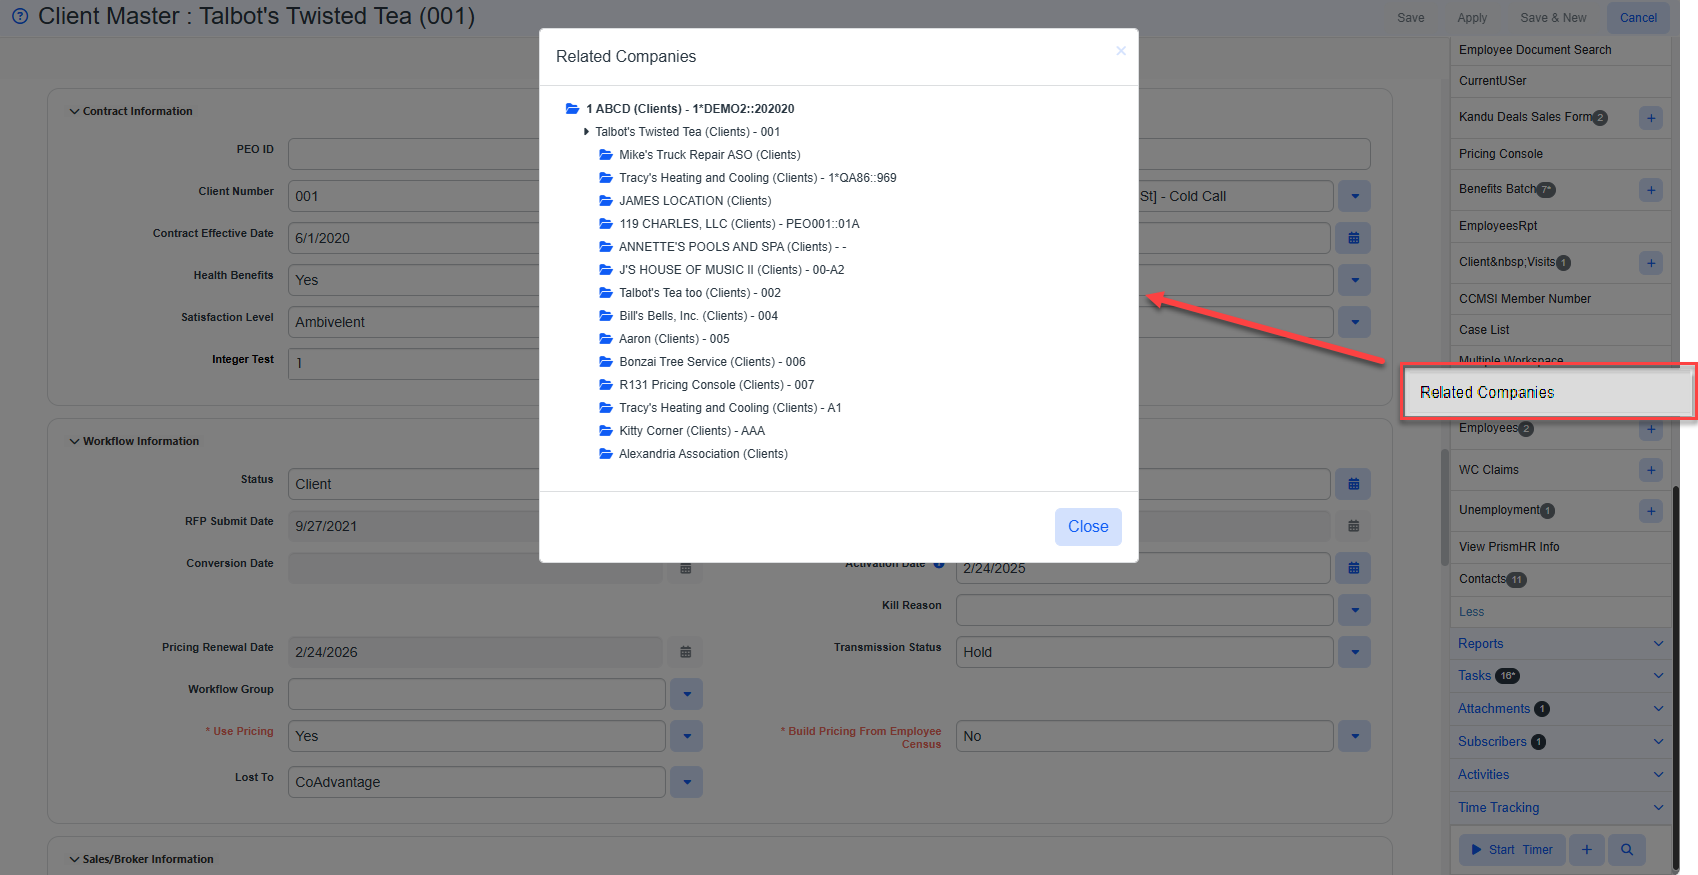
Task: Click the calendar icon for Activation Date
Action: [x=1353, y=568]
